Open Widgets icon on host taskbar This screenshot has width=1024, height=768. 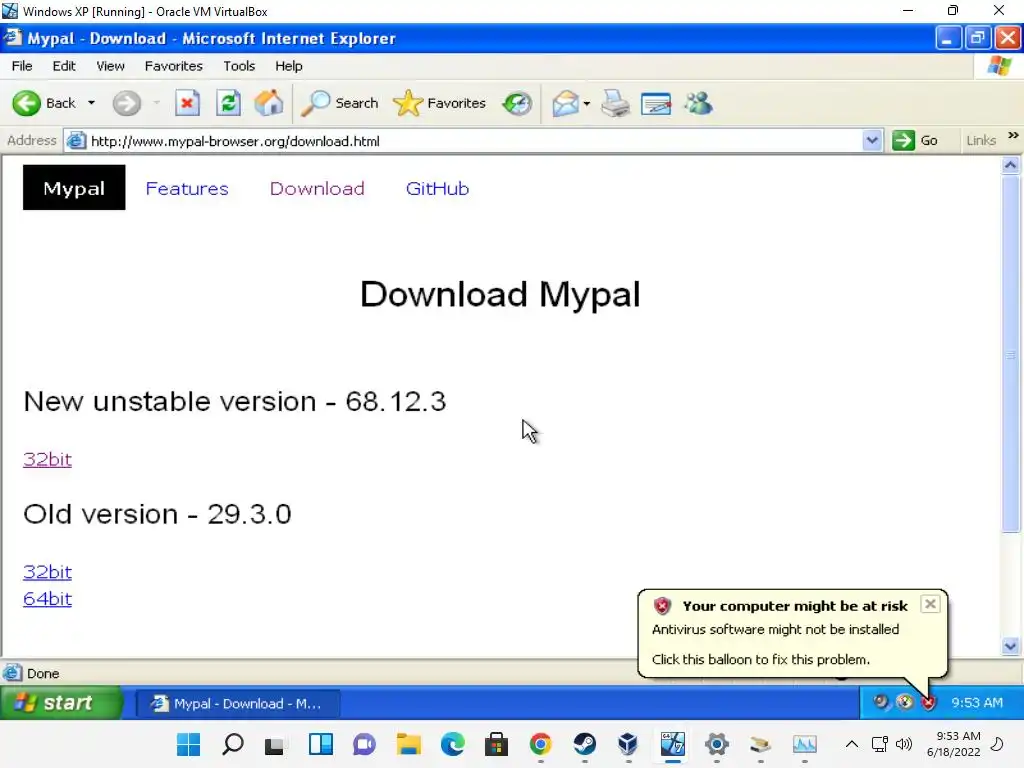pos(321,744)
